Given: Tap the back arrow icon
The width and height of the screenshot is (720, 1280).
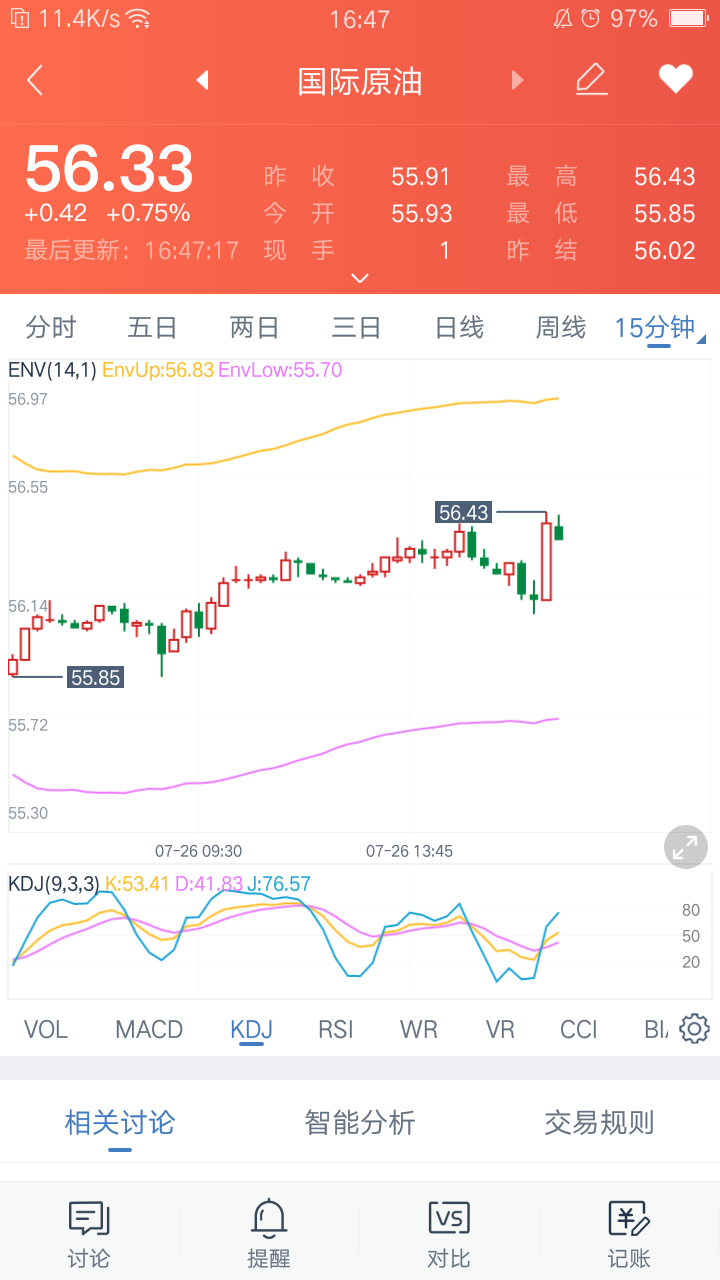Looking at the screenshot, I should click(x=35, y=80).
